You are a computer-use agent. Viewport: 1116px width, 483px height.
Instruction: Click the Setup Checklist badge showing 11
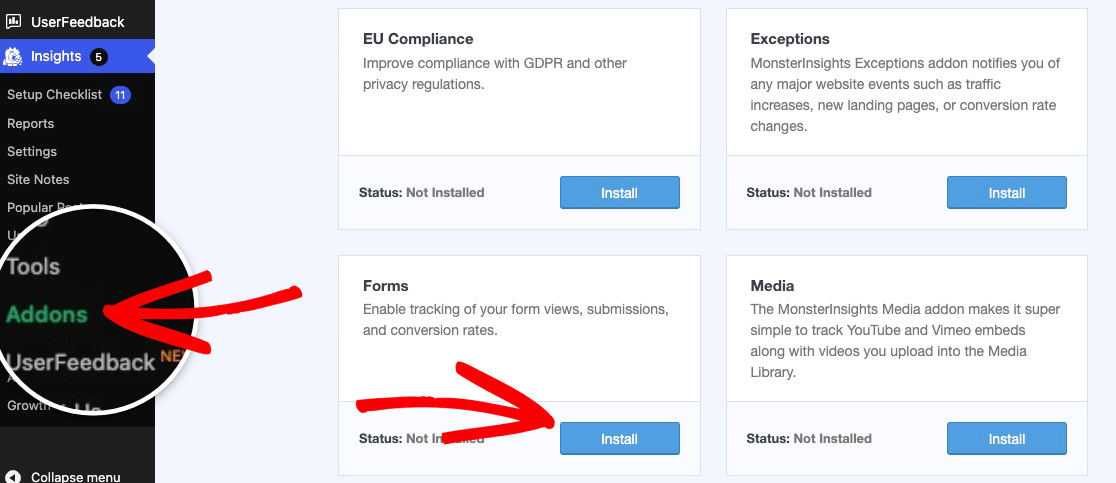point(120,95)
